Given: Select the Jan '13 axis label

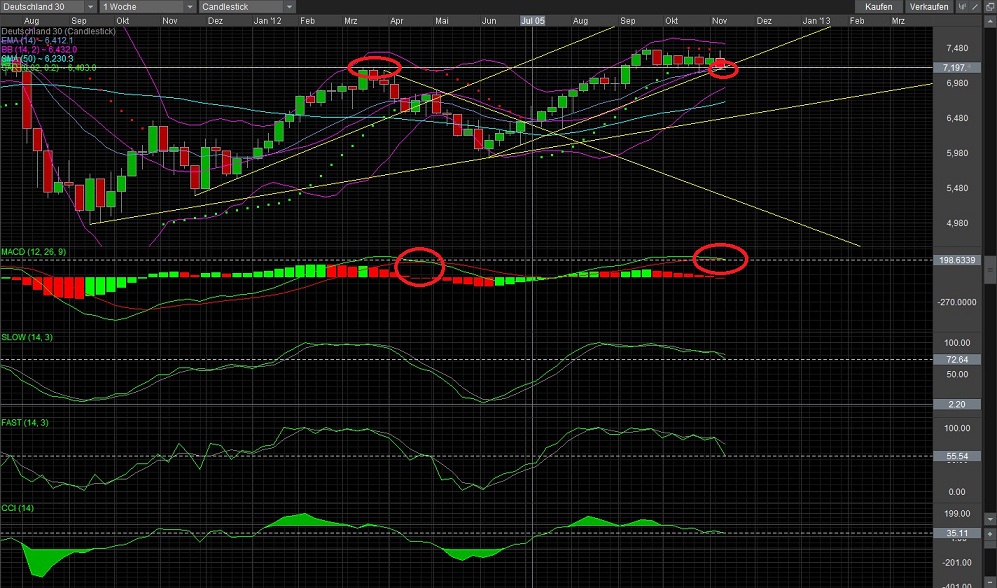Looking at the screenshot, I should [818, 19].
